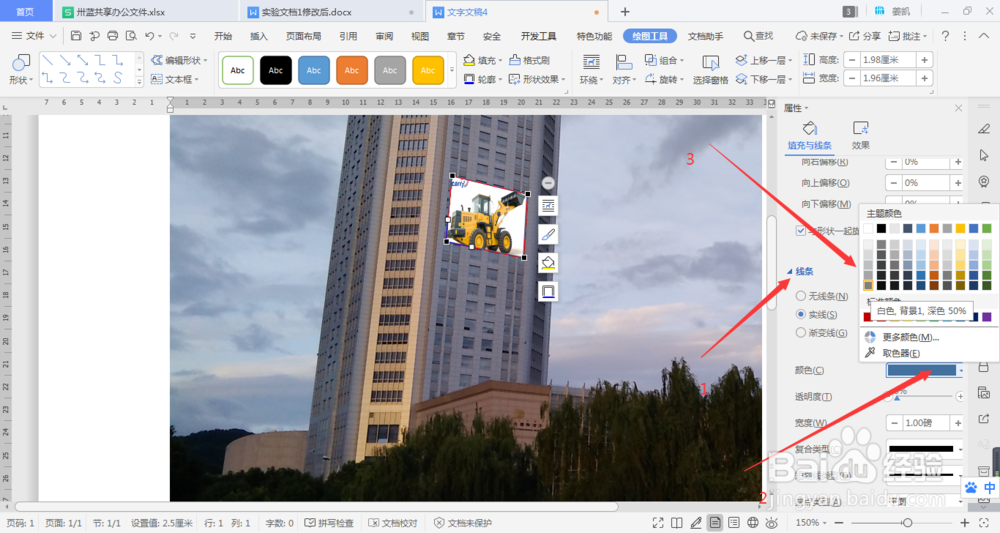Select the straight line shape in gallery
This screenshot has width=1000, height=533.
tap(47, 61)
